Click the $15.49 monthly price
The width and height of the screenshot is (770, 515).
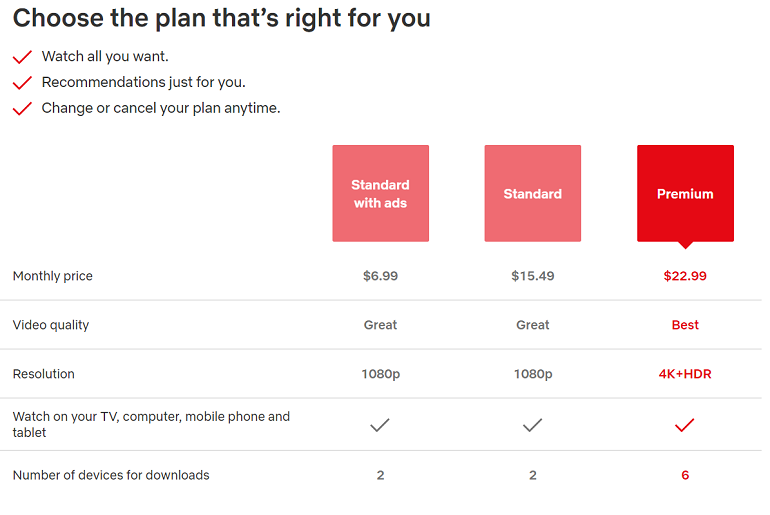tap(532, 276)
